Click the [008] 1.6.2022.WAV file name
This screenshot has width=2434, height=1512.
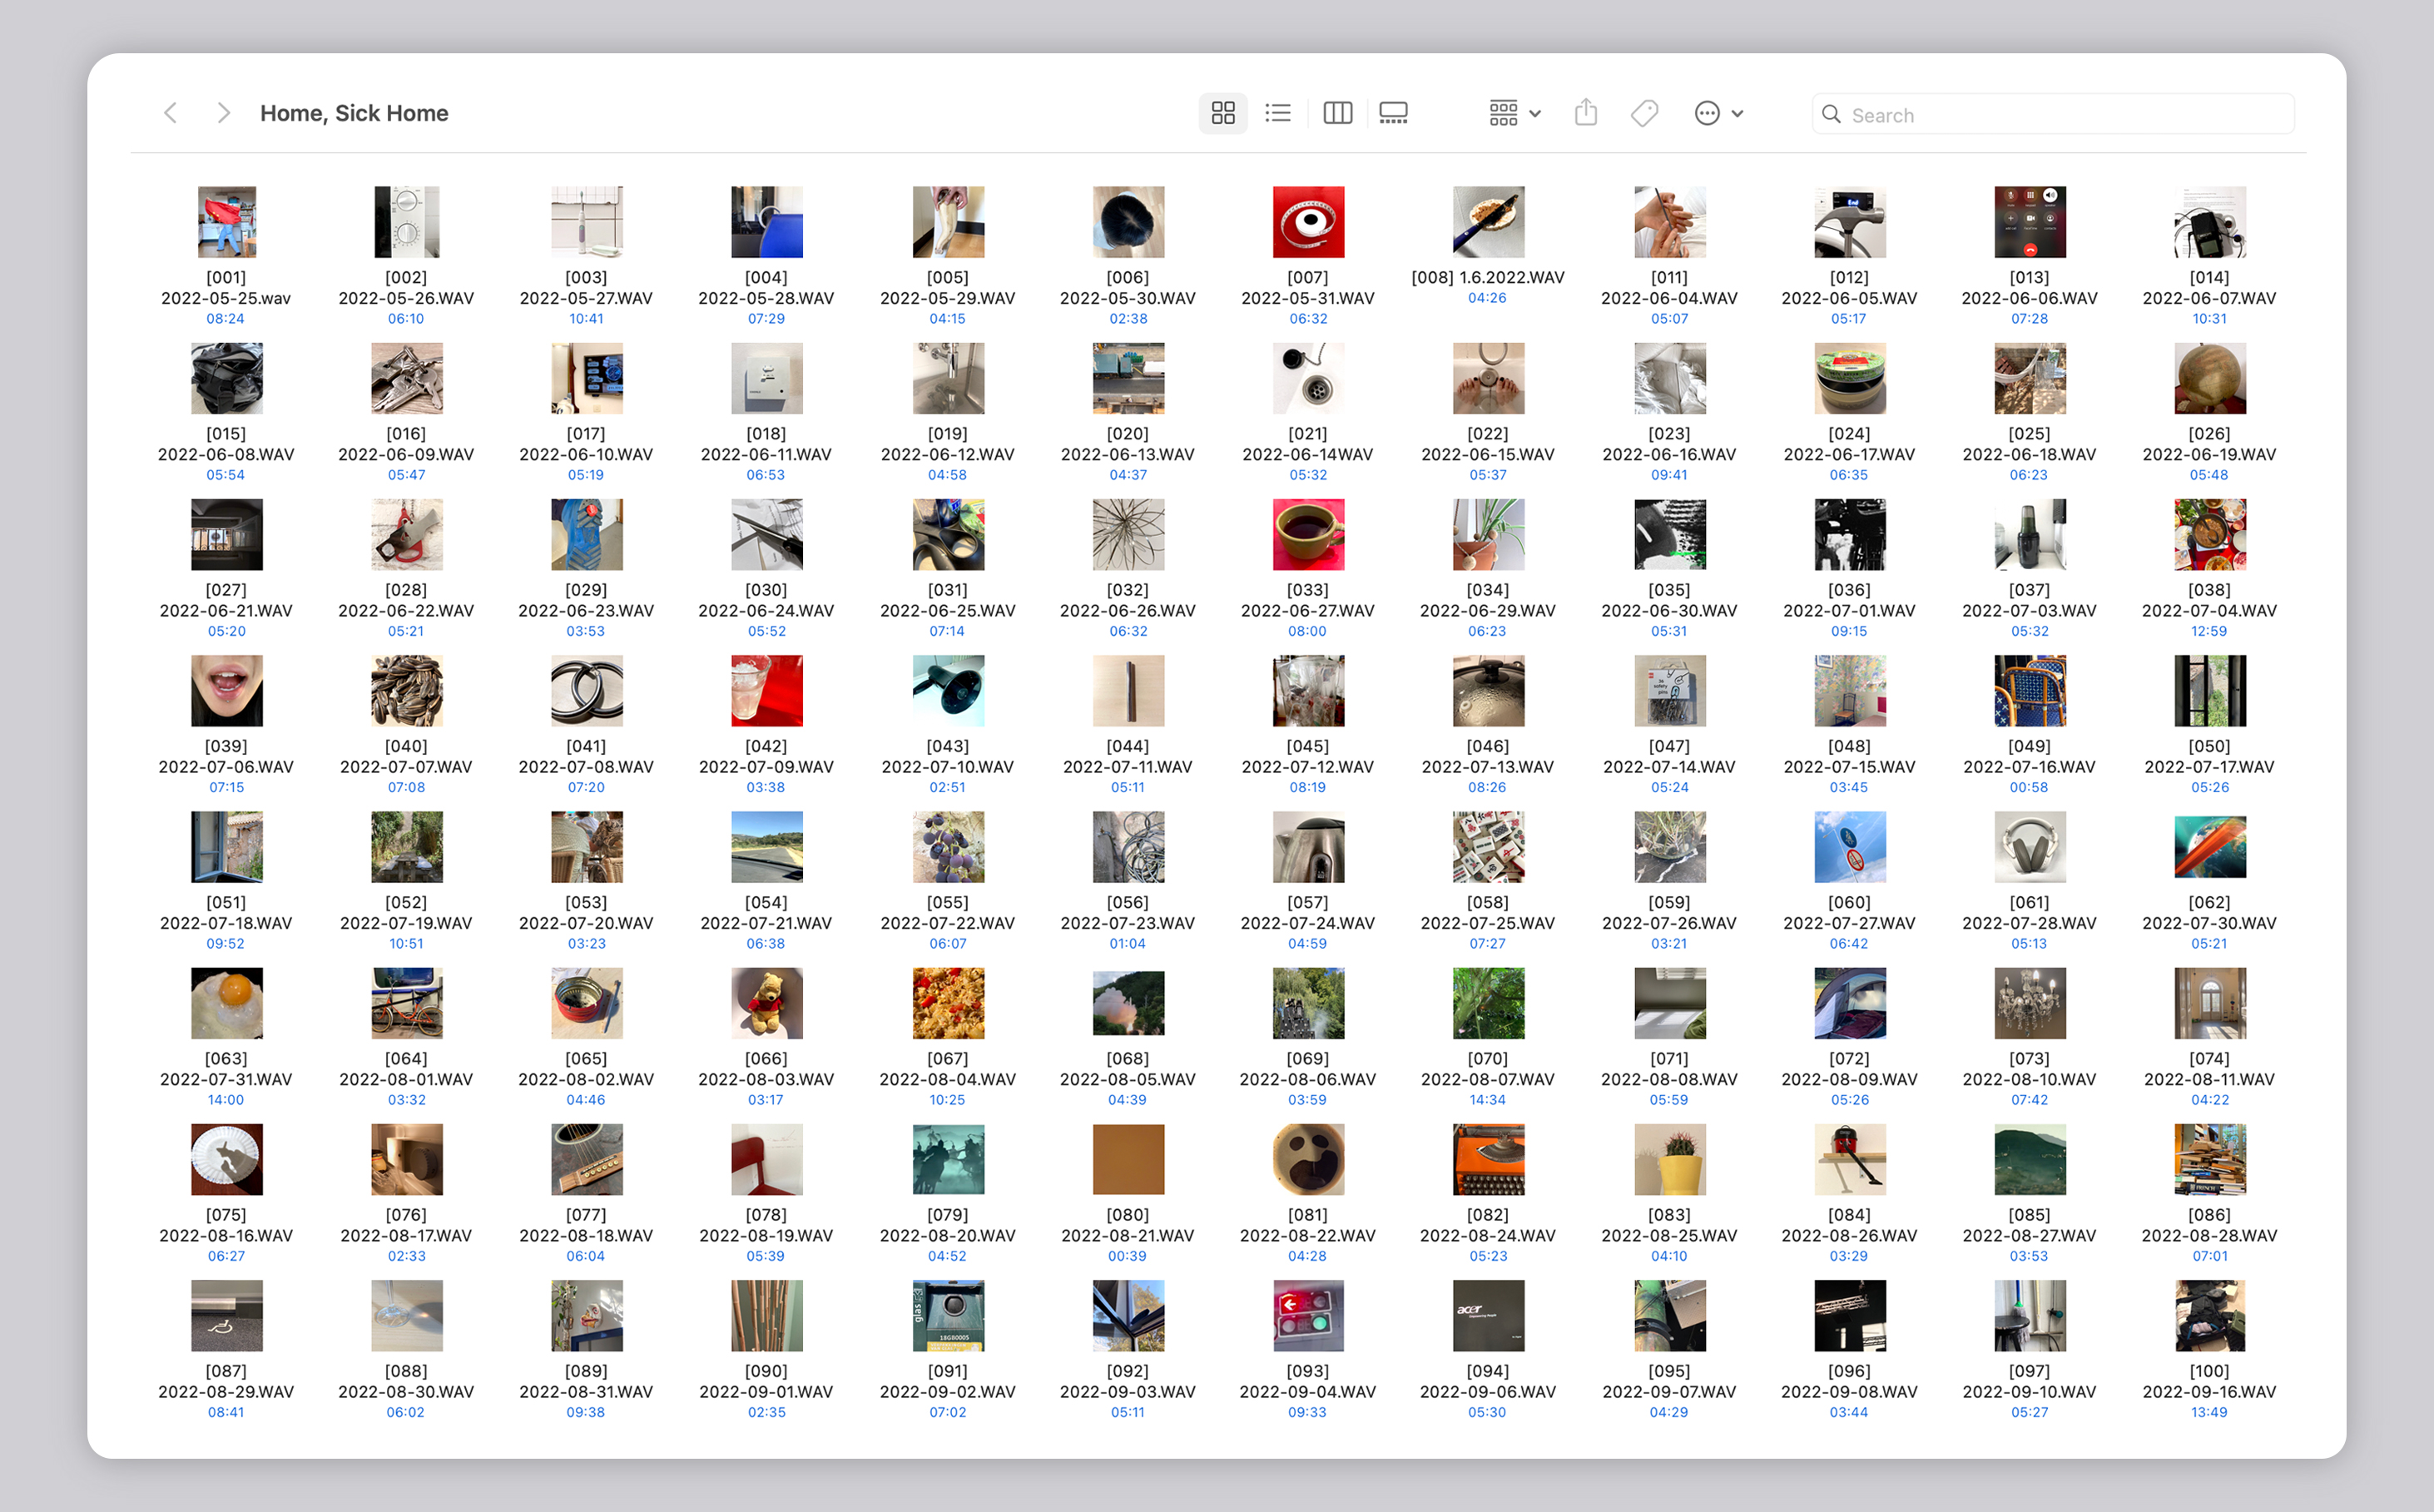pyautogui.click(x=1487, y=277)
